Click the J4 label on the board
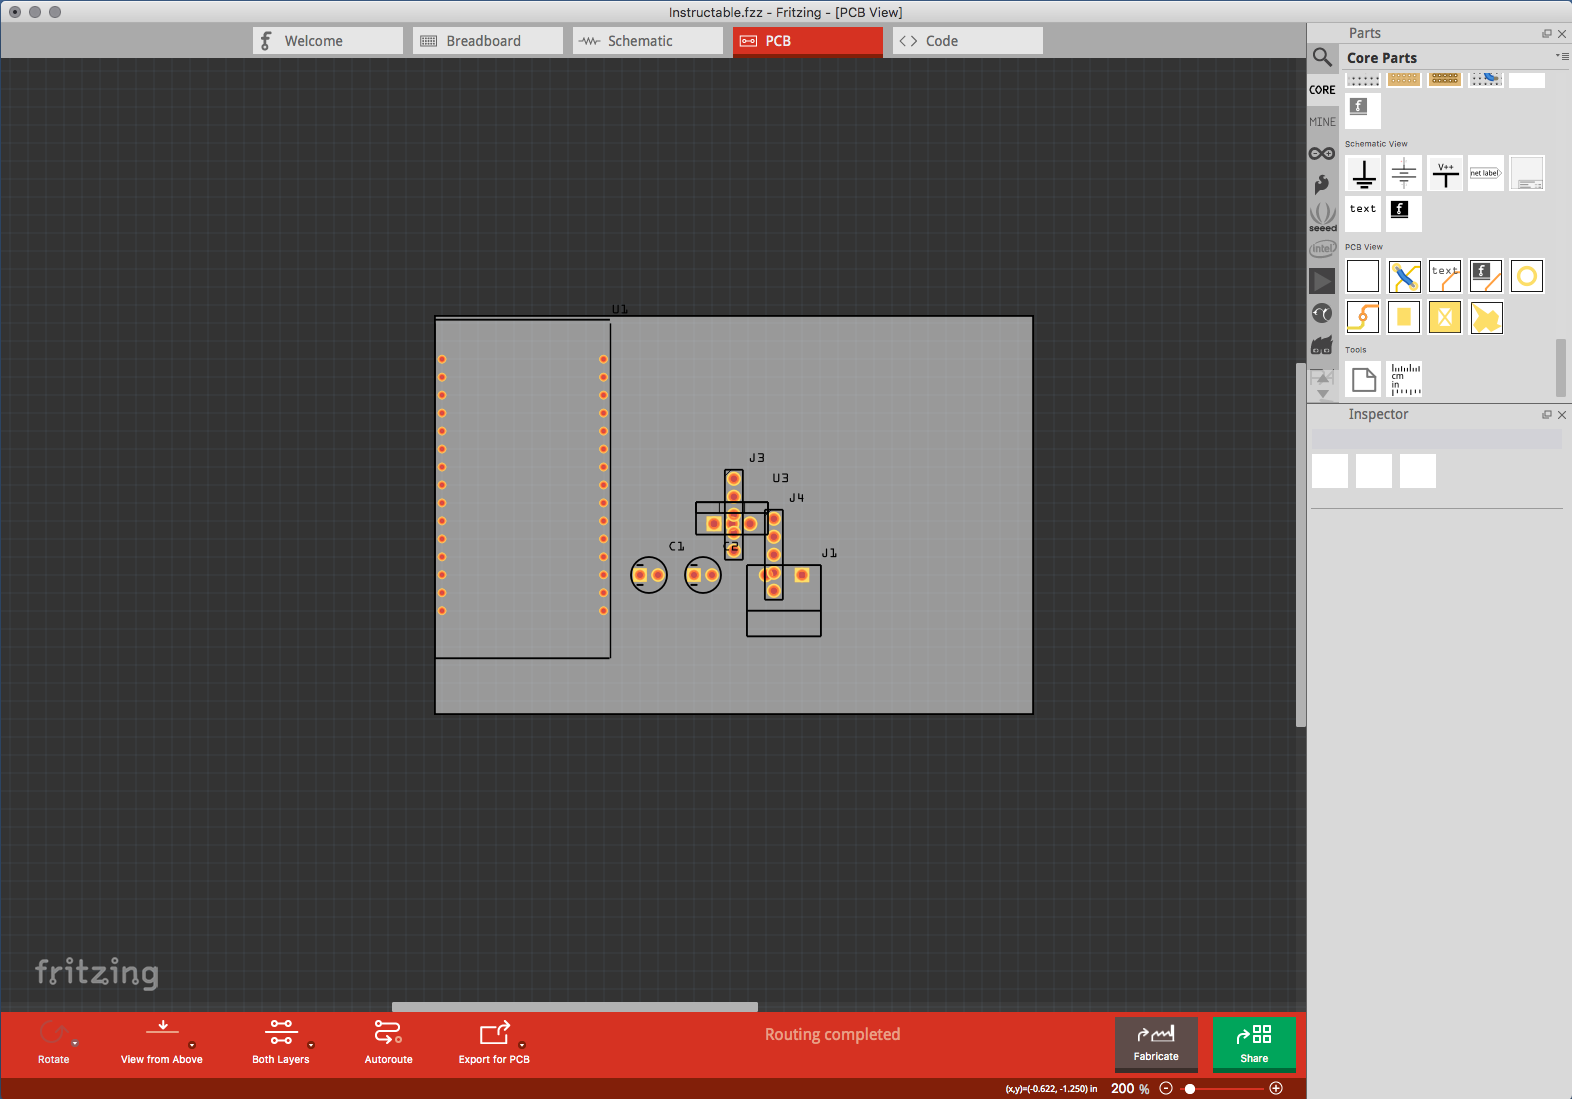 [797, 498]
